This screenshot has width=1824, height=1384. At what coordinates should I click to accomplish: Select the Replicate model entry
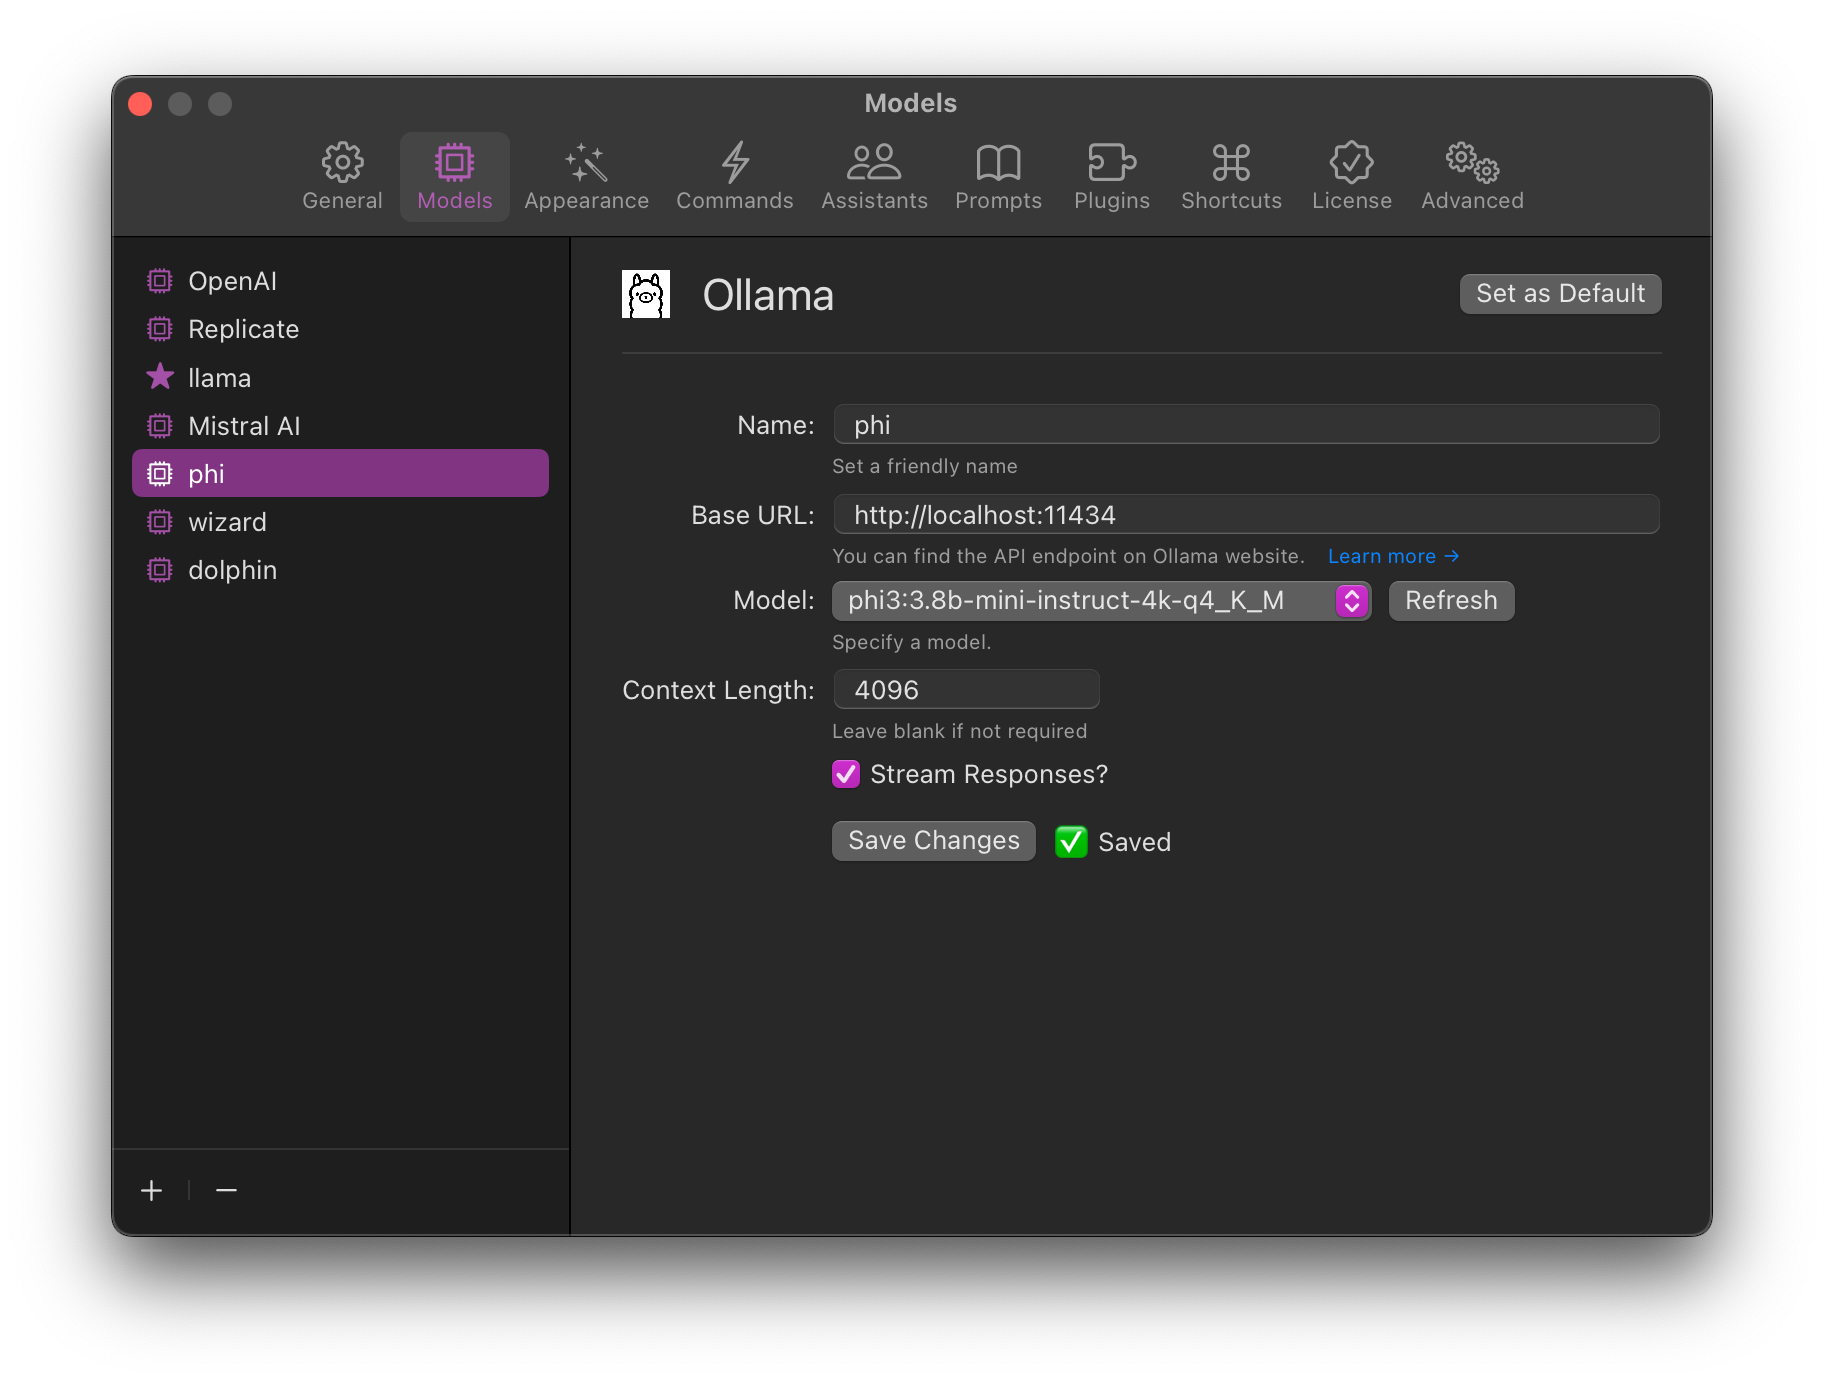pos(340,329)
